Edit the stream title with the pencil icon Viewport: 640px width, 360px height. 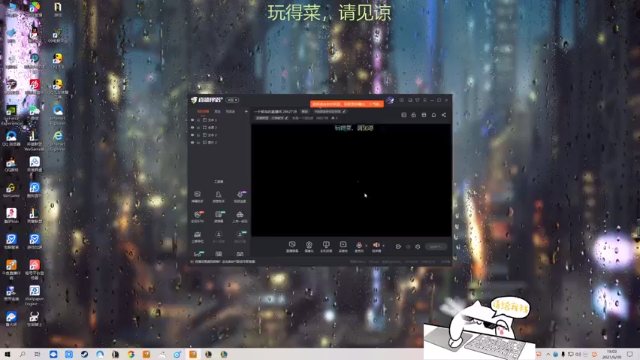pyautogui.click(x=344, y=111)
